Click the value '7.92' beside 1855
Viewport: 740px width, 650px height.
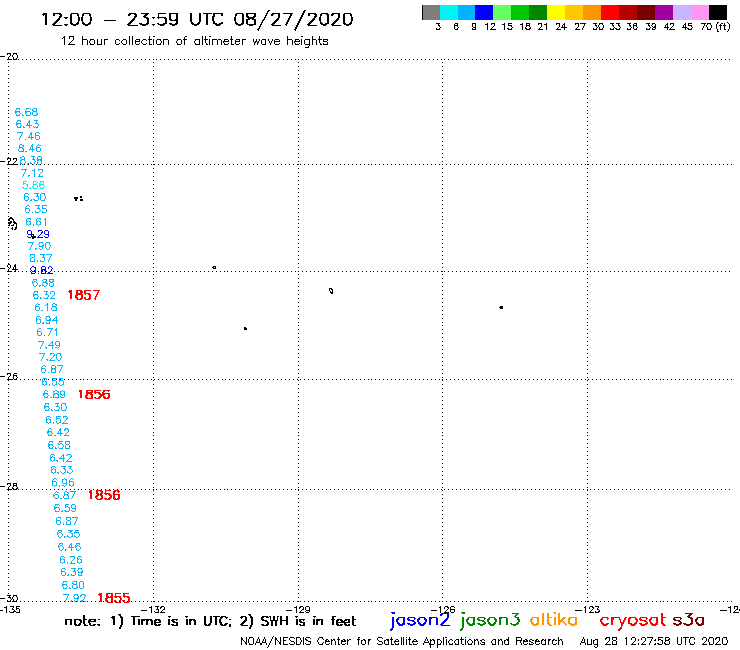click(75, 598)
